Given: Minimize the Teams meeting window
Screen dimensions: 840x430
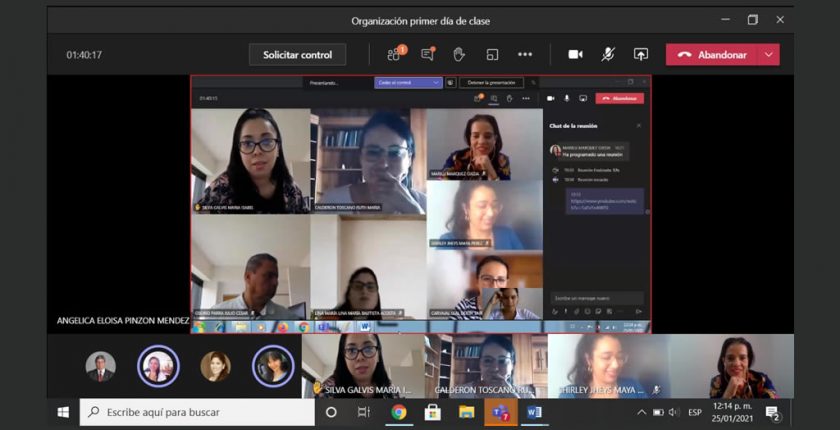Looking at the screenshot, I should click(725, 20).
